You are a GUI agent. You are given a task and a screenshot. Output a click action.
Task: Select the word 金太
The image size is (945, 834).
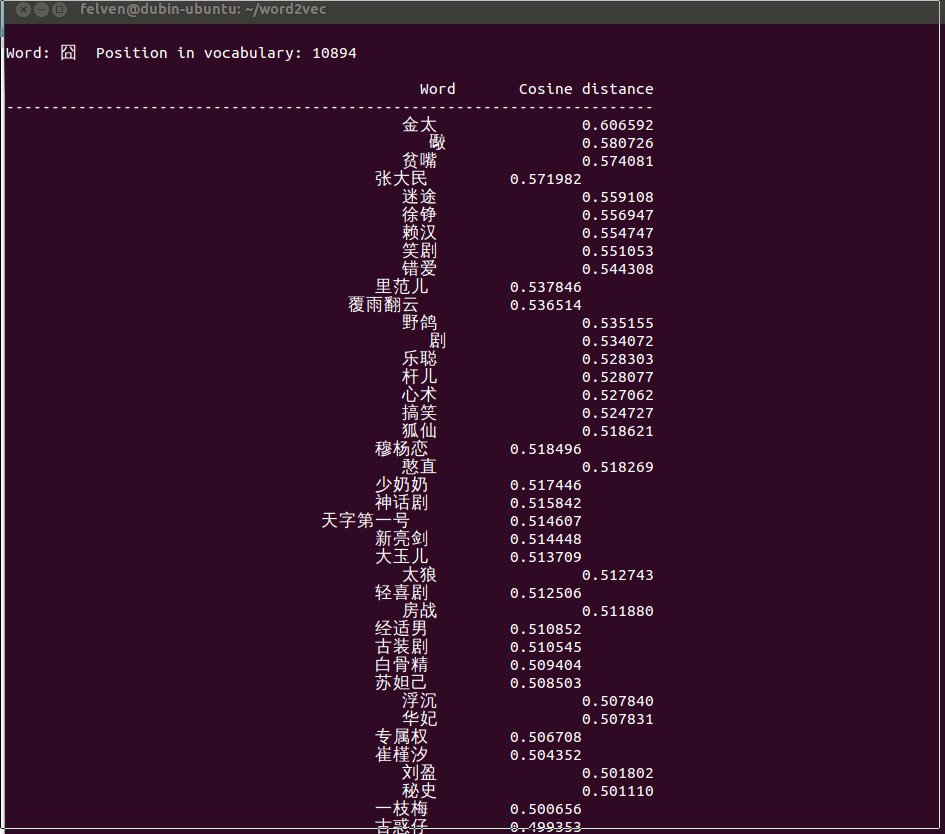pyautogui.click(x=419, y=125)
